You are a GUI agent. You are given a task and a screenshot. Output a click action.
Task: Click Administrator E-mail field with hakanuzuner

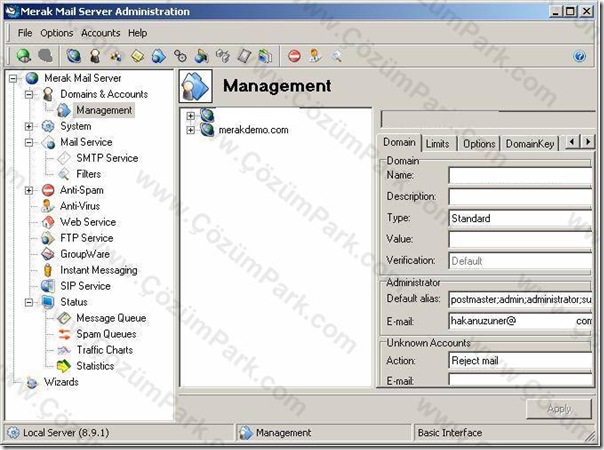coord(520,321)
